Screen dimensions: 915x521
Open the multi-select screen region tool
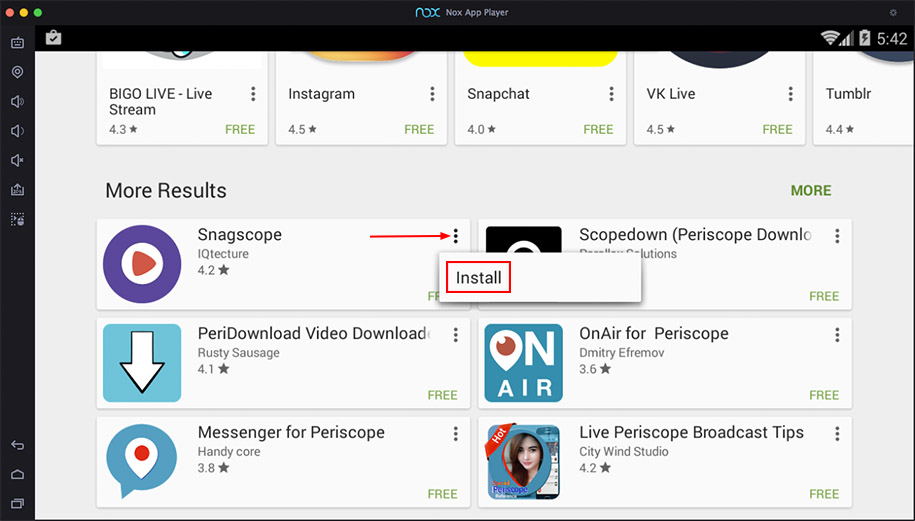click(x=17, y=219)
